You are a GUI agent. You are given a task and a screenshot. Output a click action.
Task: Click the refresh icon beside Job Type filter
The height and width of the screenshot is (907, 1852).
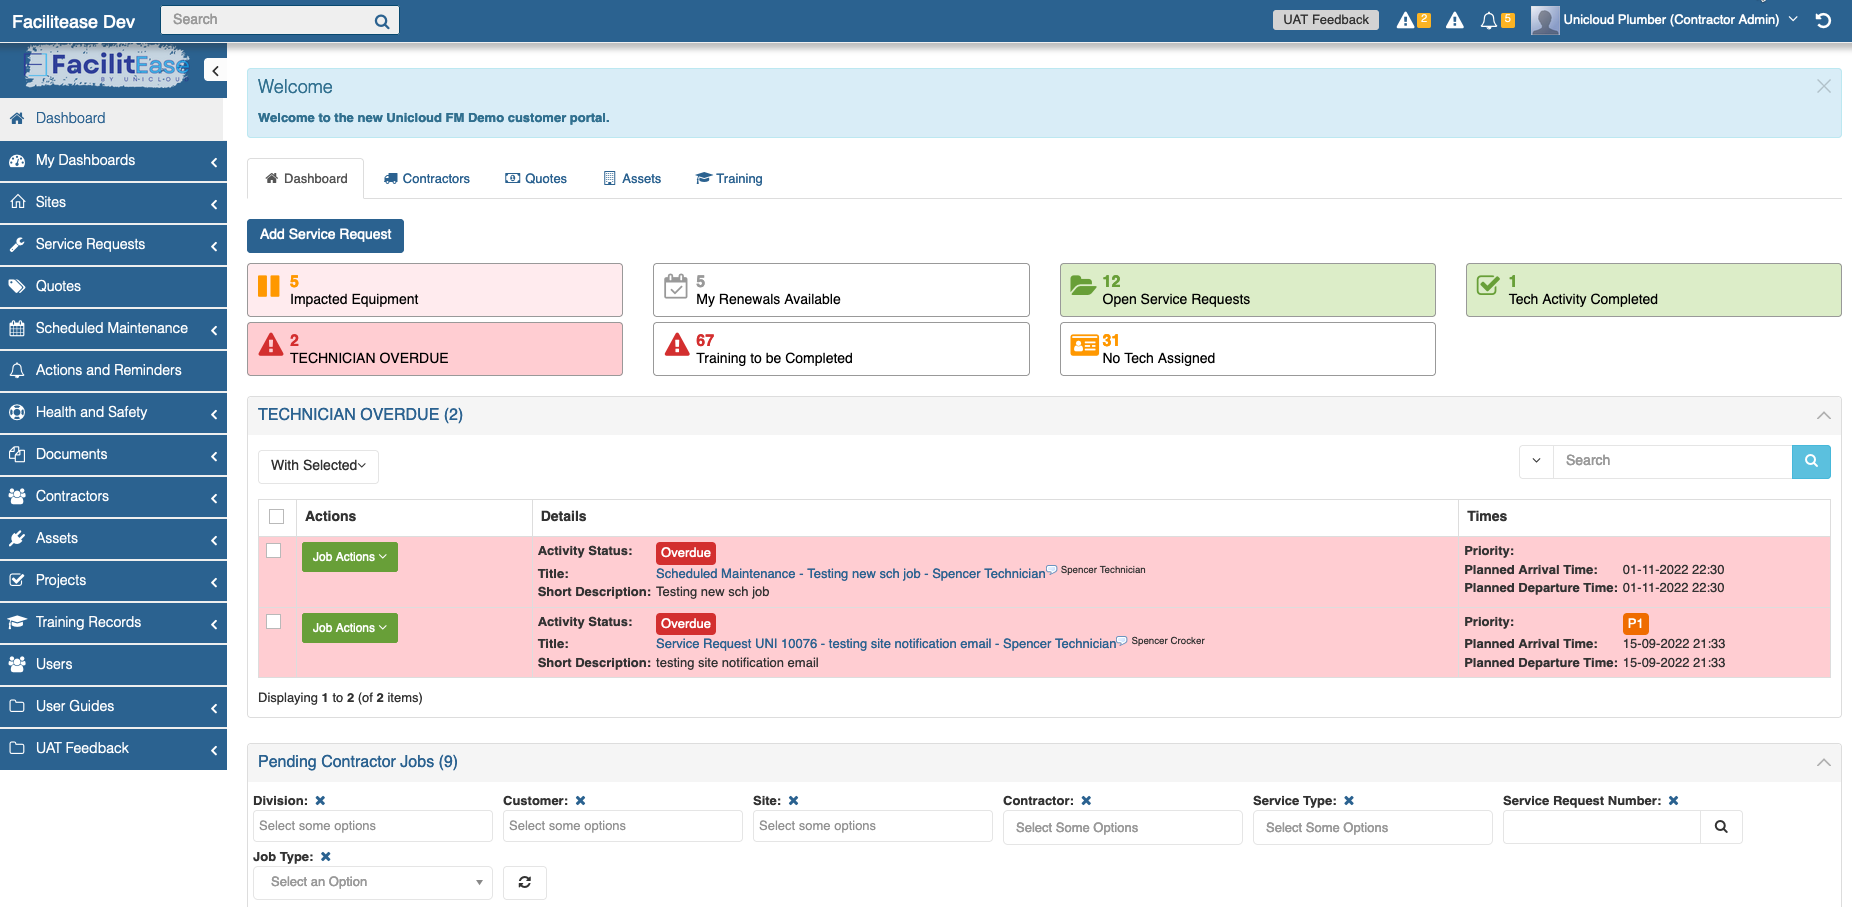524,882
